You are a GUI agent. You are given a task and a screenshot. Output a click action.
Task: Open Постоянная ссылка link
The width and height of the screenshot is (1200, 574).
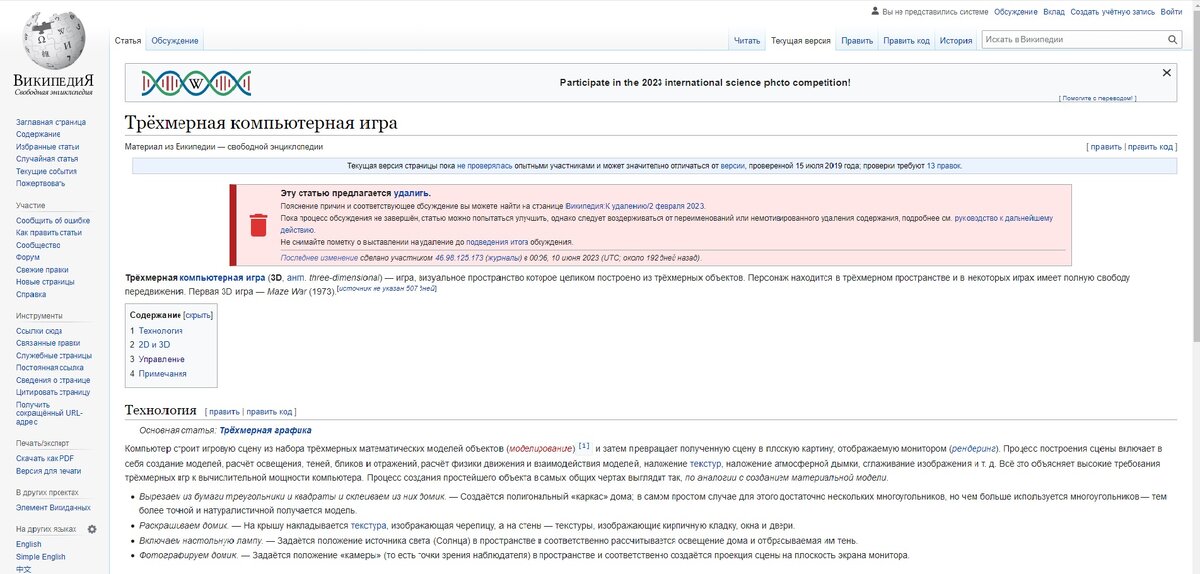[x=50, y=367]
